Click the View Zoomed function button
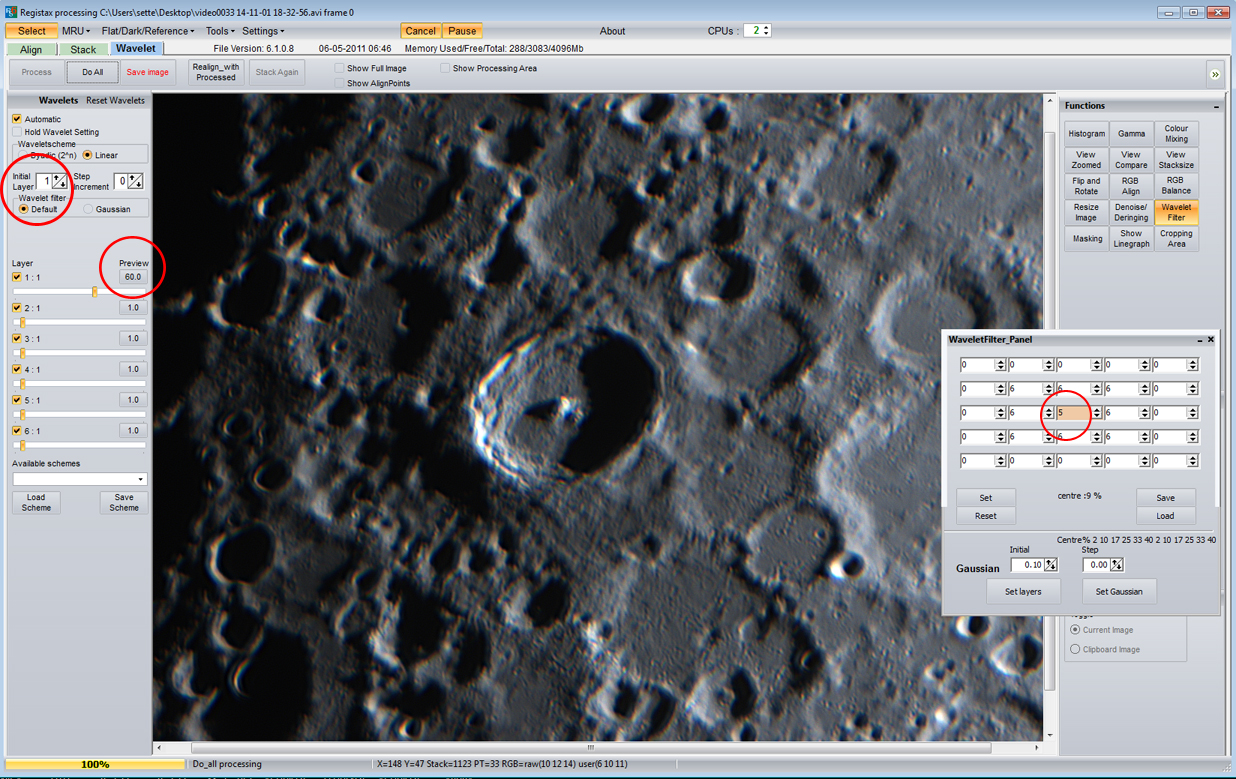The image size is (1236, 779). pyautogui.click(x=1086, y=160)
